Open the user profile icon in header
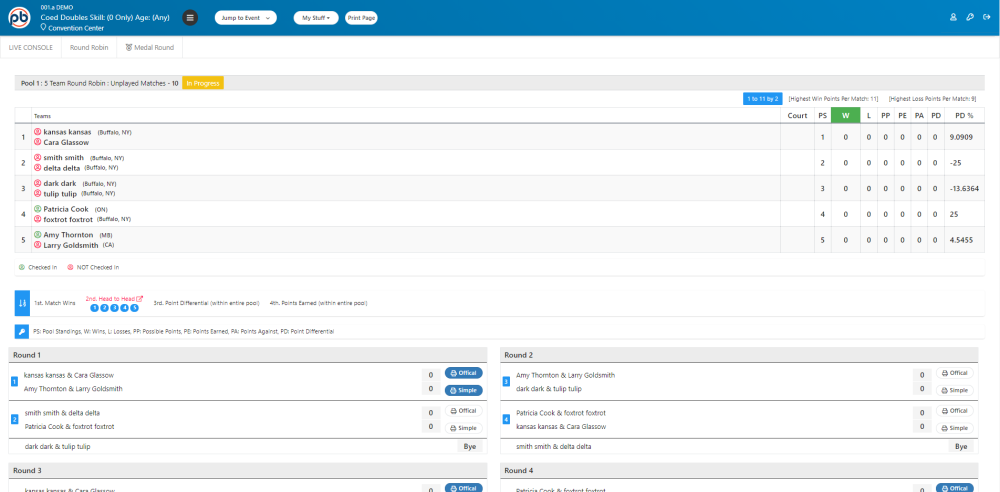Screen dimensions: 1000x492 [x=953, y=18]
